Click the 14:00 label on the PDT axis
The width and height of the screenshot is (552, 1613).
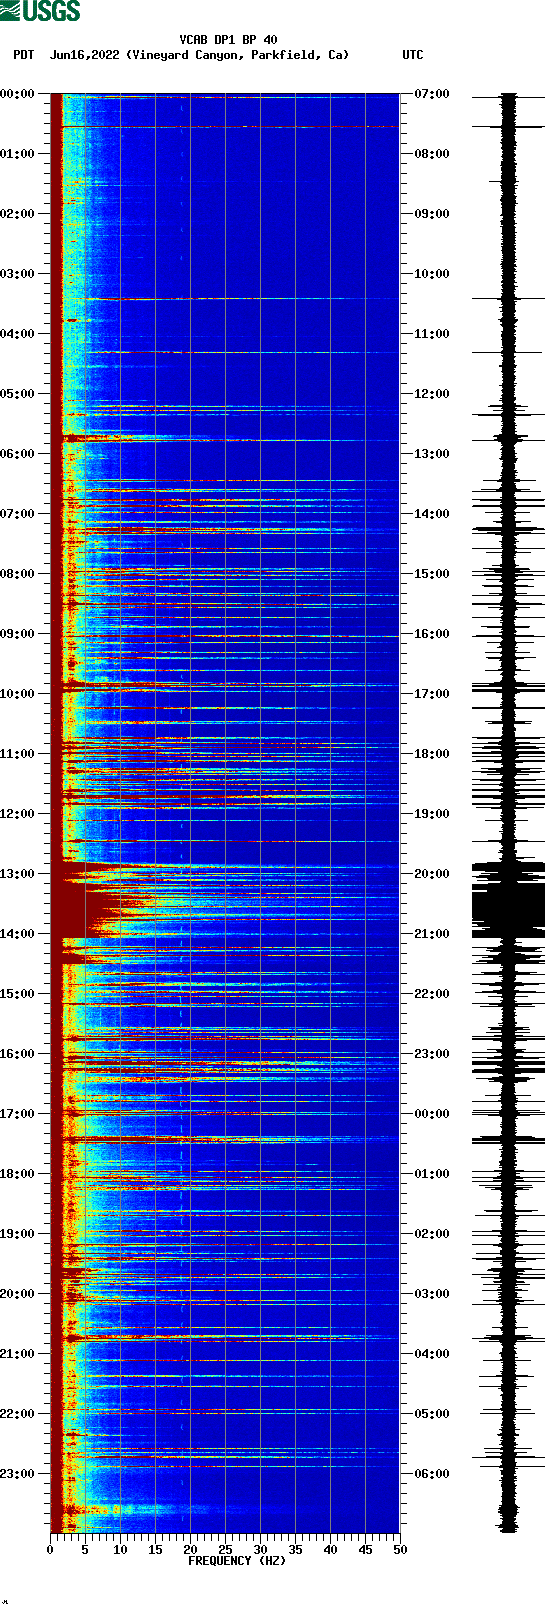click(17, 934)
